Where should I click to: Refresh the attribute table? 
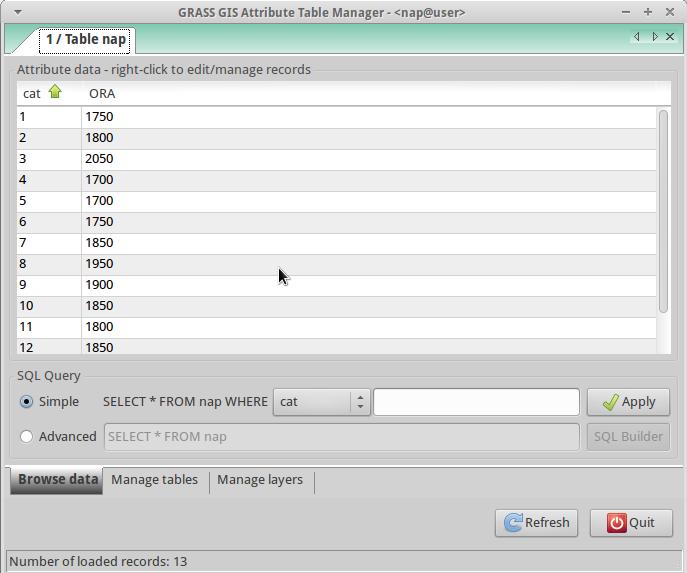[536, 523]
